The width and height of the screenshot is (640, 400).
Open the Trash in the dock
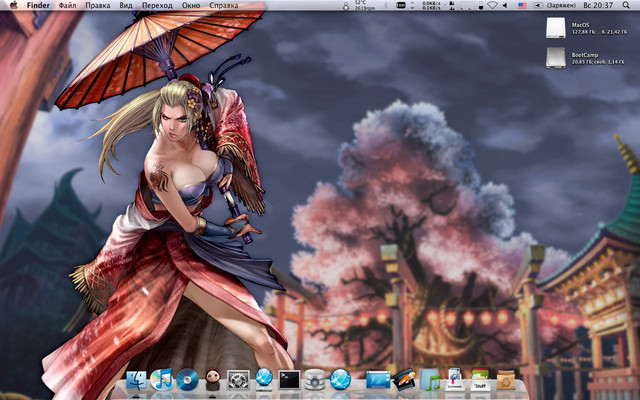[506, 380]
